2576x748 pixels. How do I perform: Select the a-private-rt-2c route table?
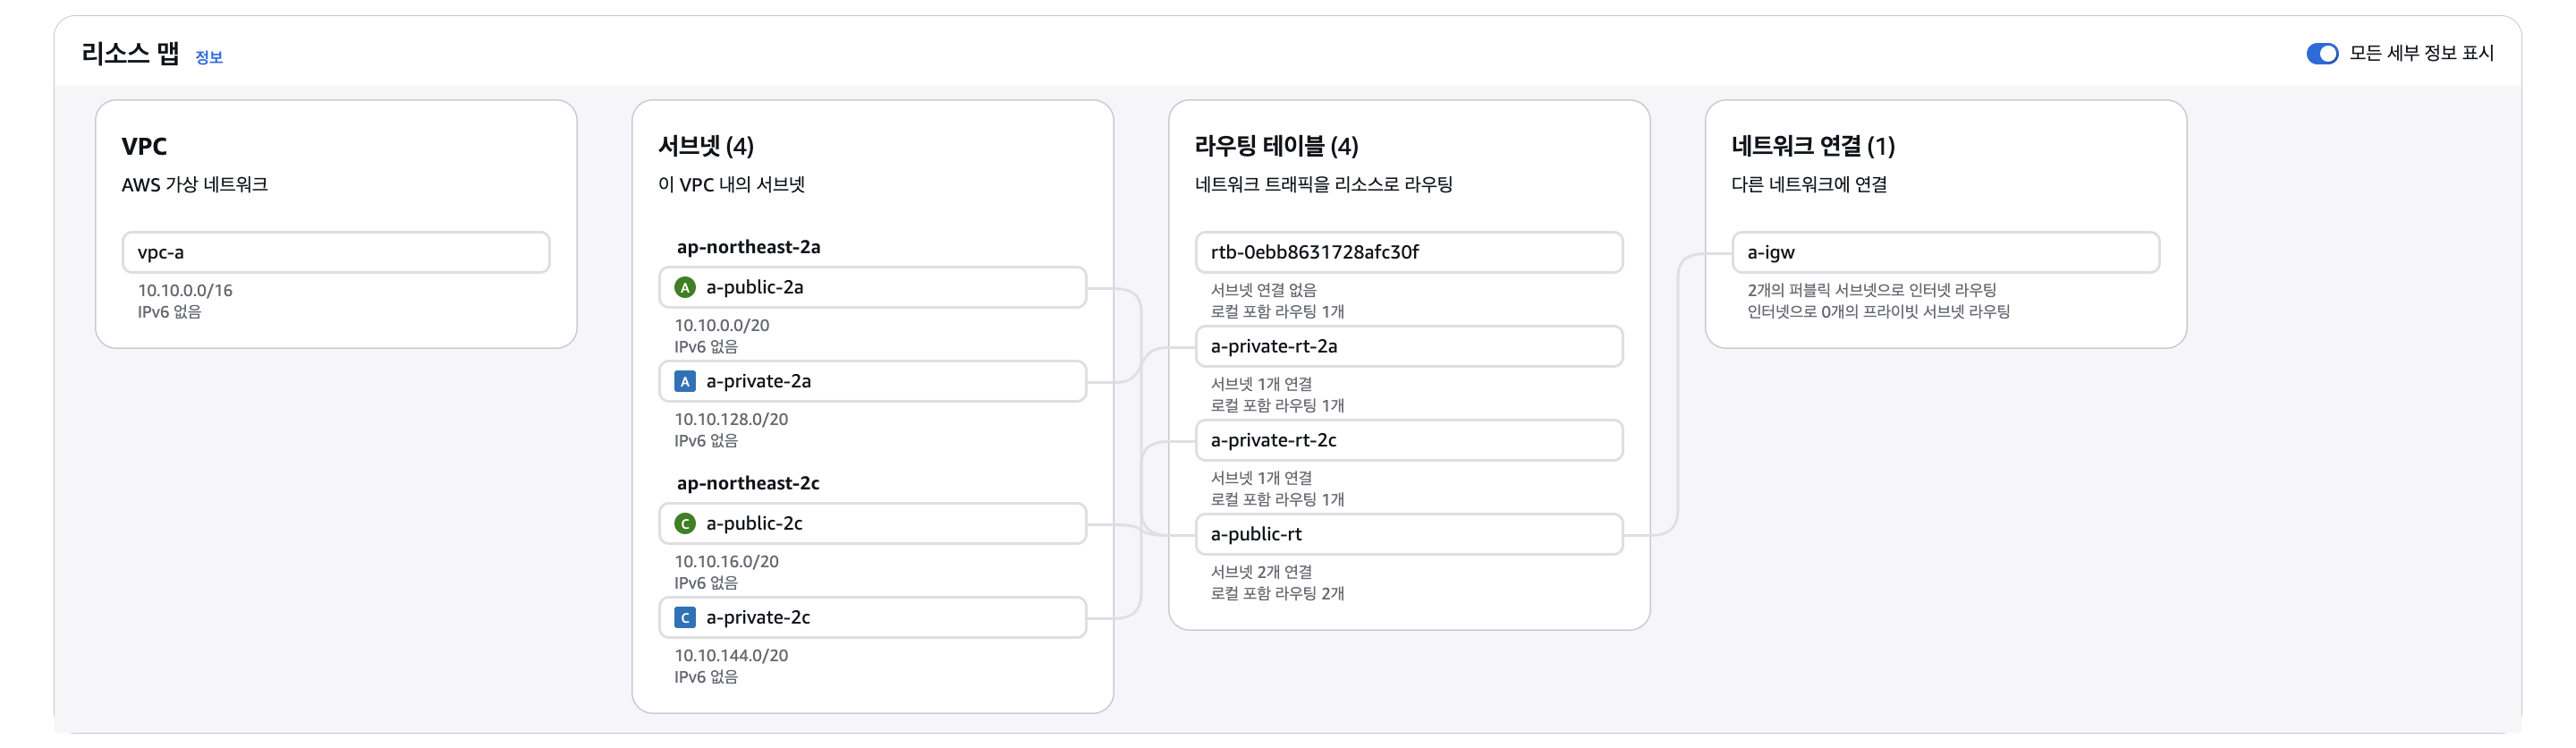click(x=1409, y=440)
